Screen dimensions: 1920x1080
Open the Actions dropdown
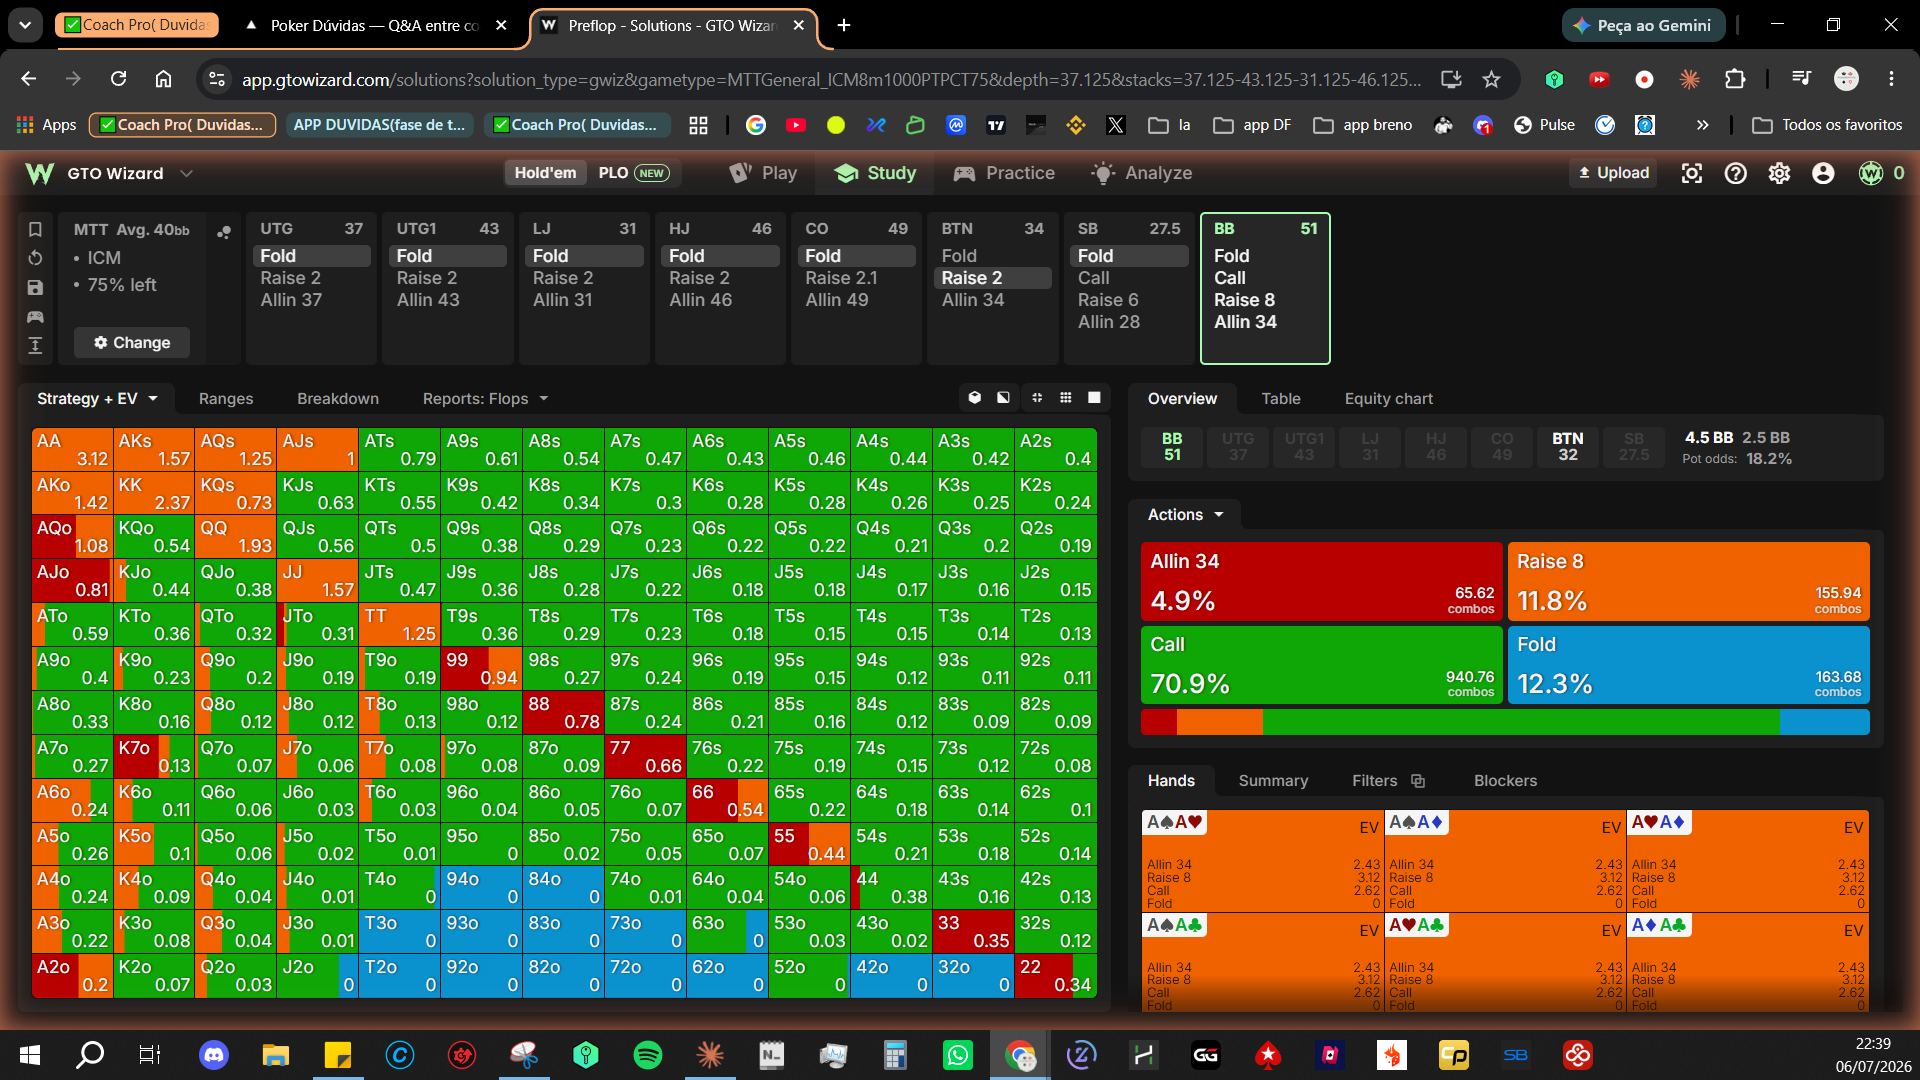coord(1185,515)
